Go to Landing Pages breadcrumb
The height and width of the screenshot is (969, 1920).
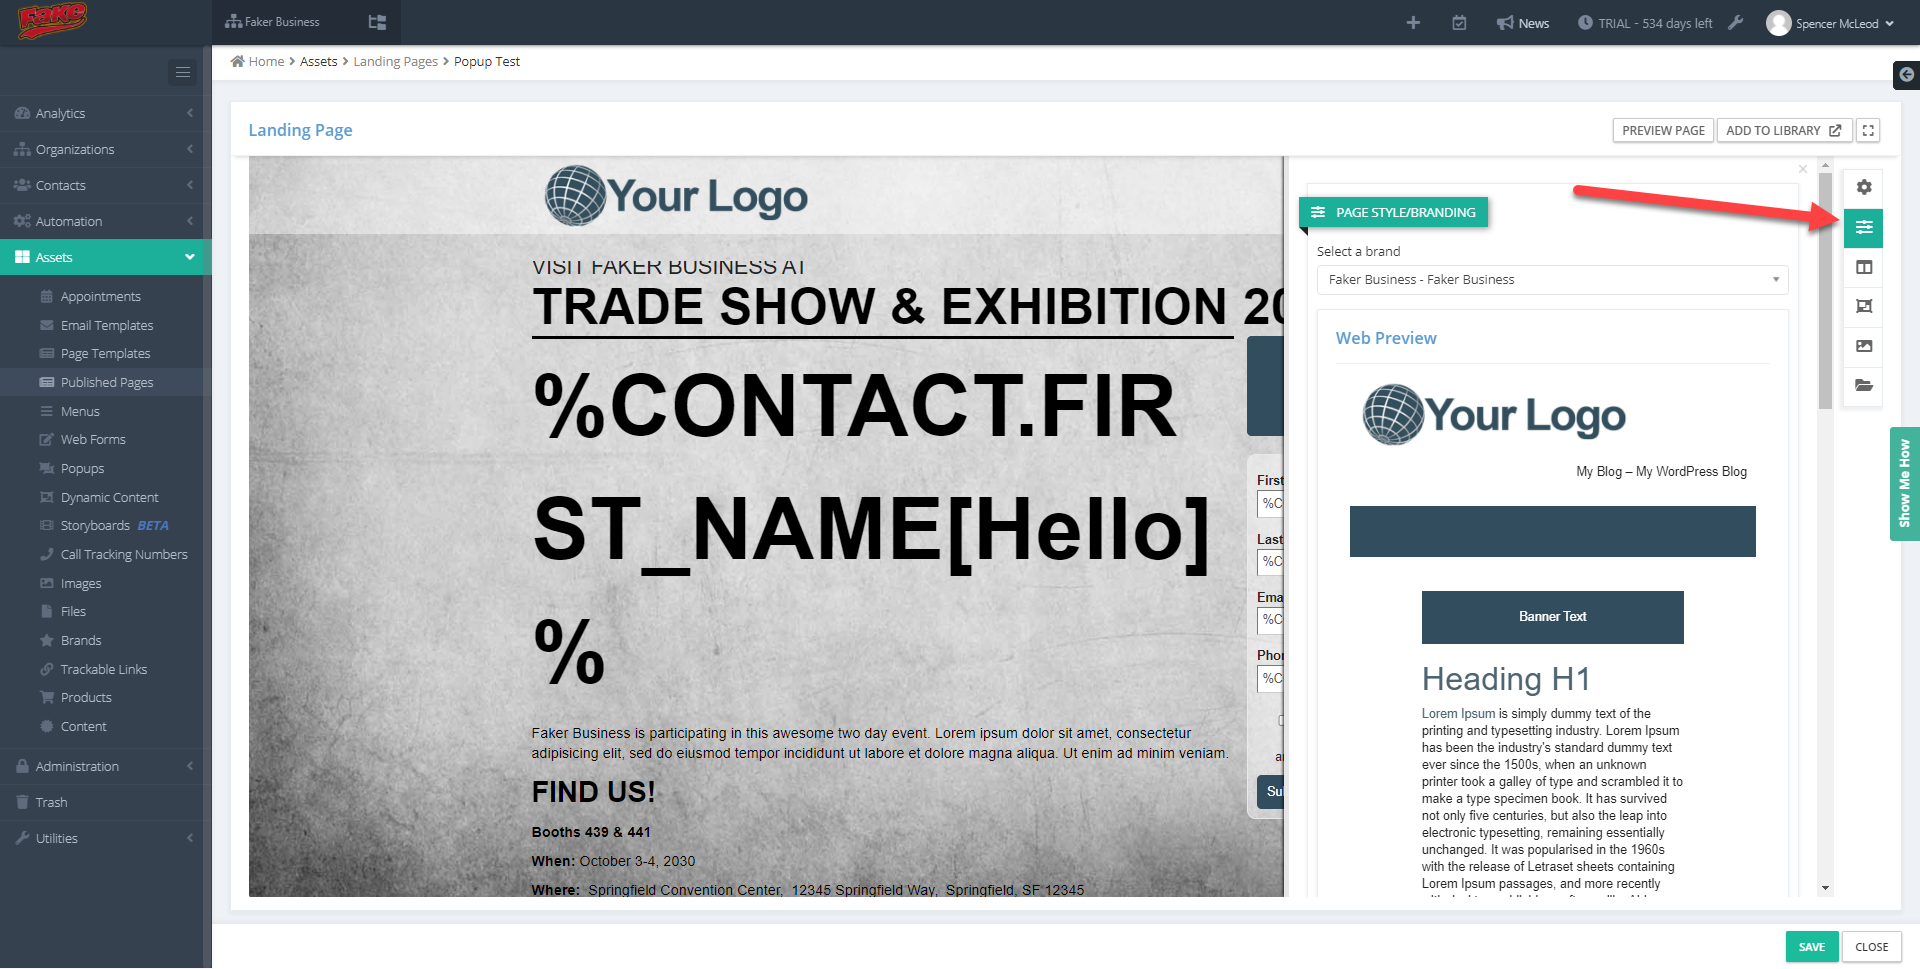396,62
